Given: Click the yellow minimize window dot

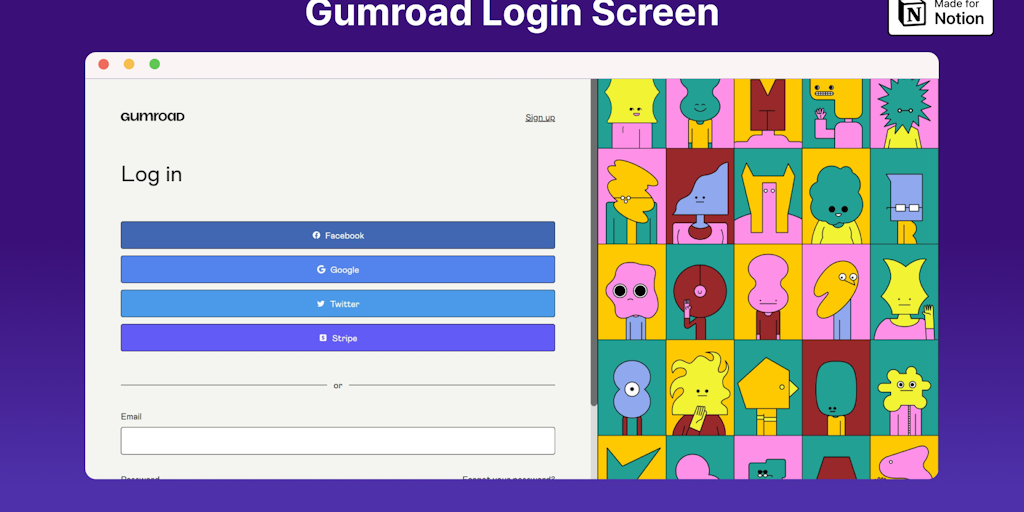Looking at the screenshot, I should click(x=129, y=64).
